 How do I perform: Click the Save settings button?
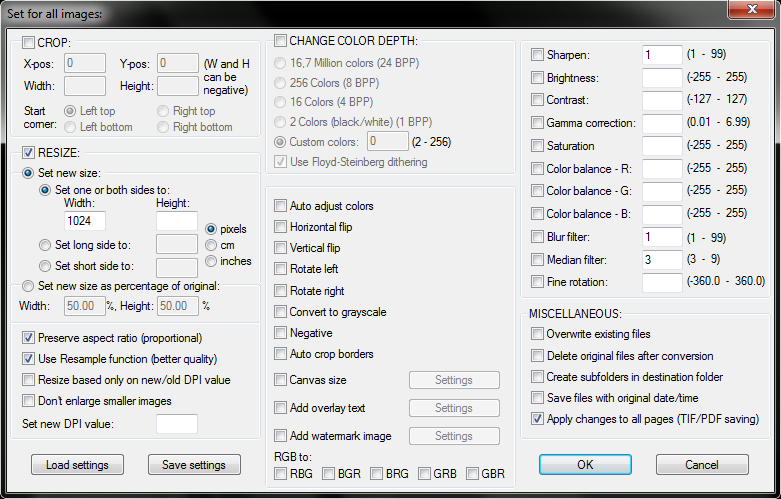194,465
